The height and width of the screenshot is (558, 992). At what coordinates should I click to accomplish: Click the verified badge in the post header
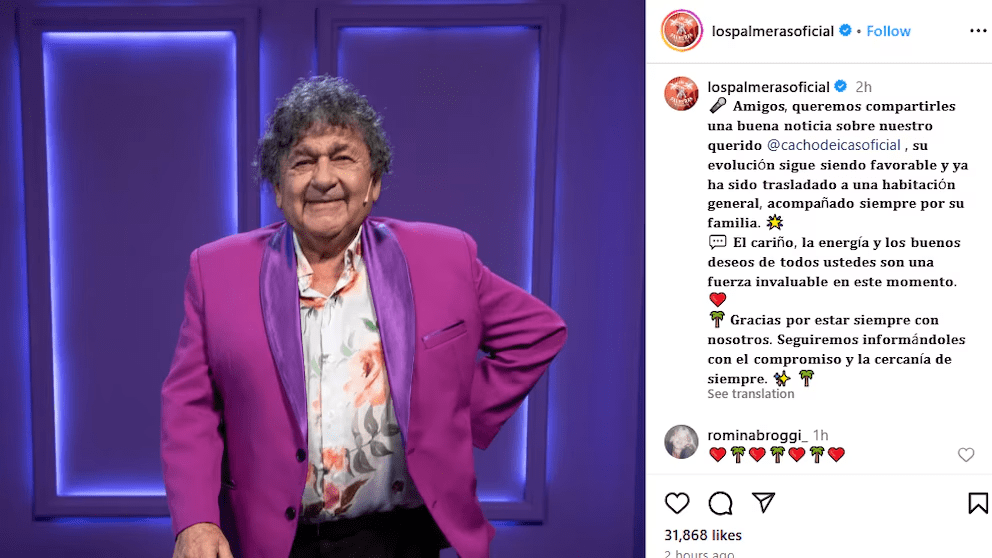845,30
